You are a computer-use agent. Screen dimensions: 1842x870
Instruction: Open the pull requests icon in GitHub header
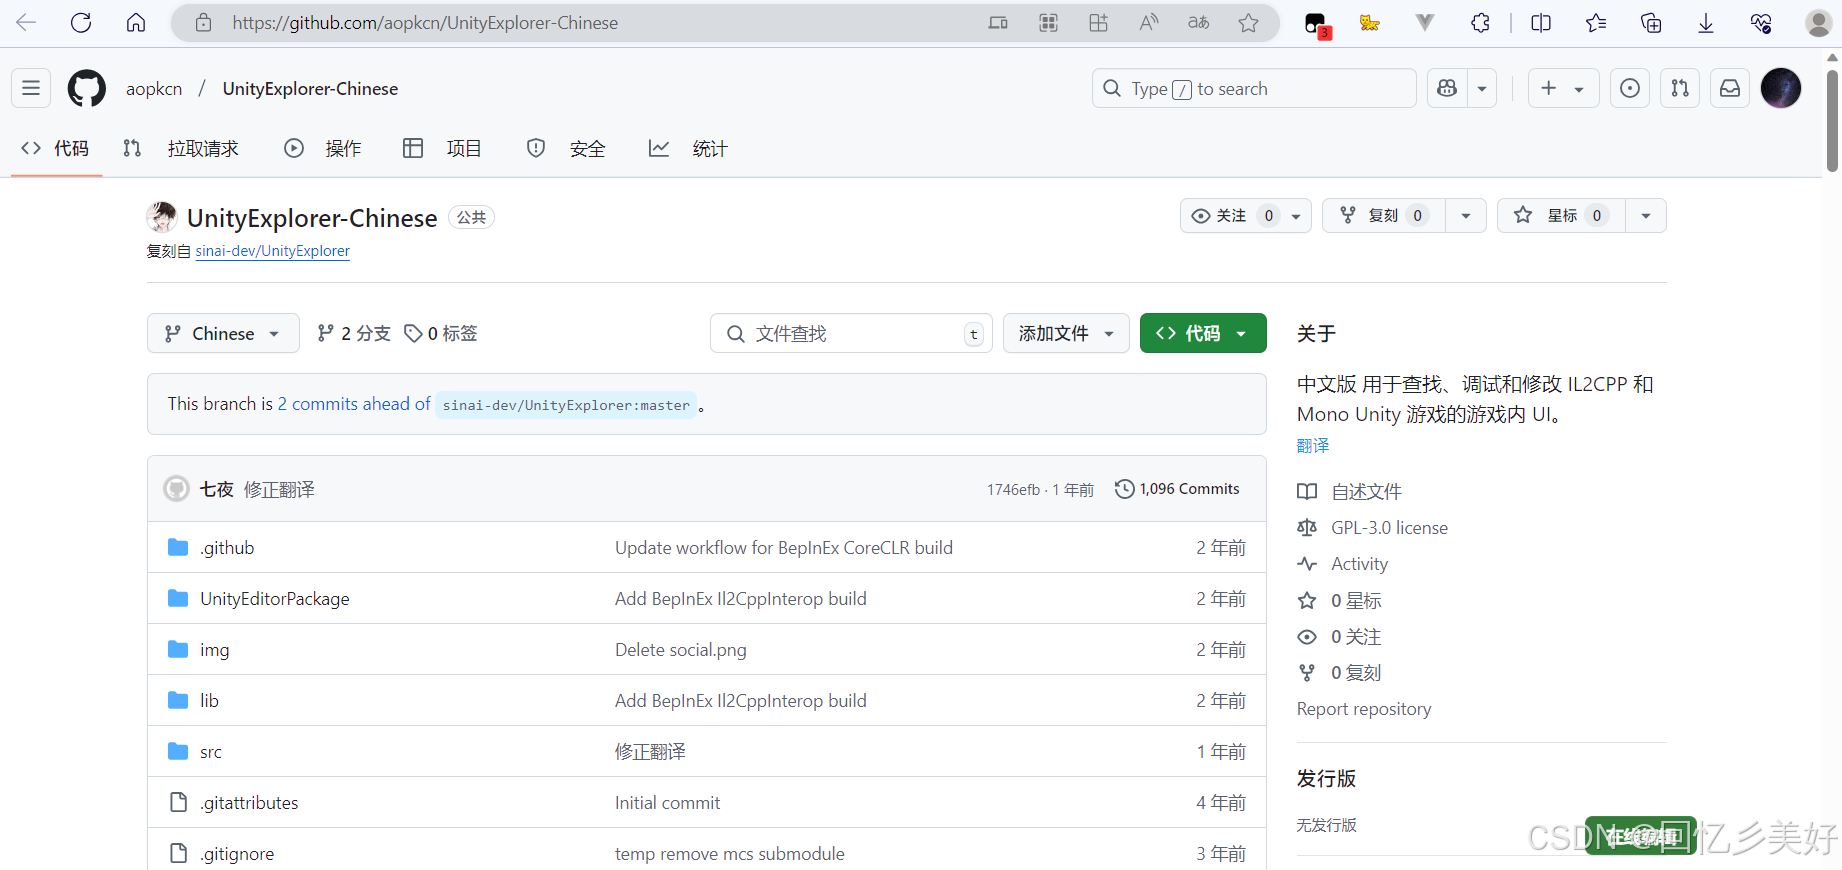(1680, 88)
